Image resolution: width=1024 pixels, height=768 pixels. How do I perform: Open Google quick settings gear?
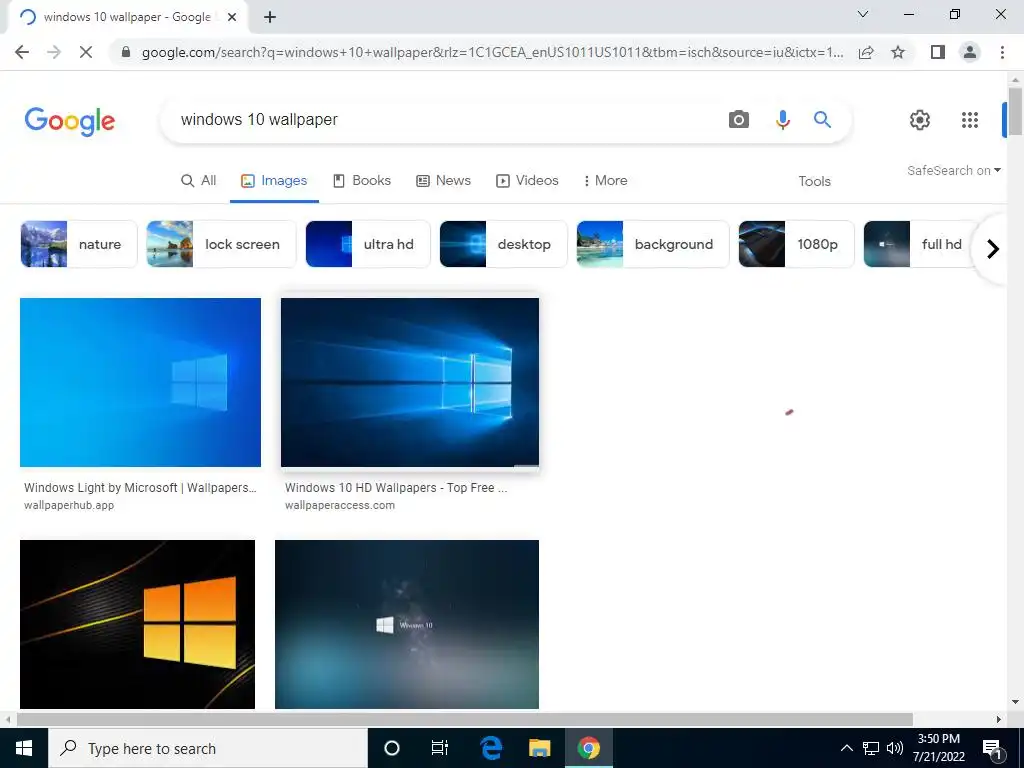pos(920,120)
